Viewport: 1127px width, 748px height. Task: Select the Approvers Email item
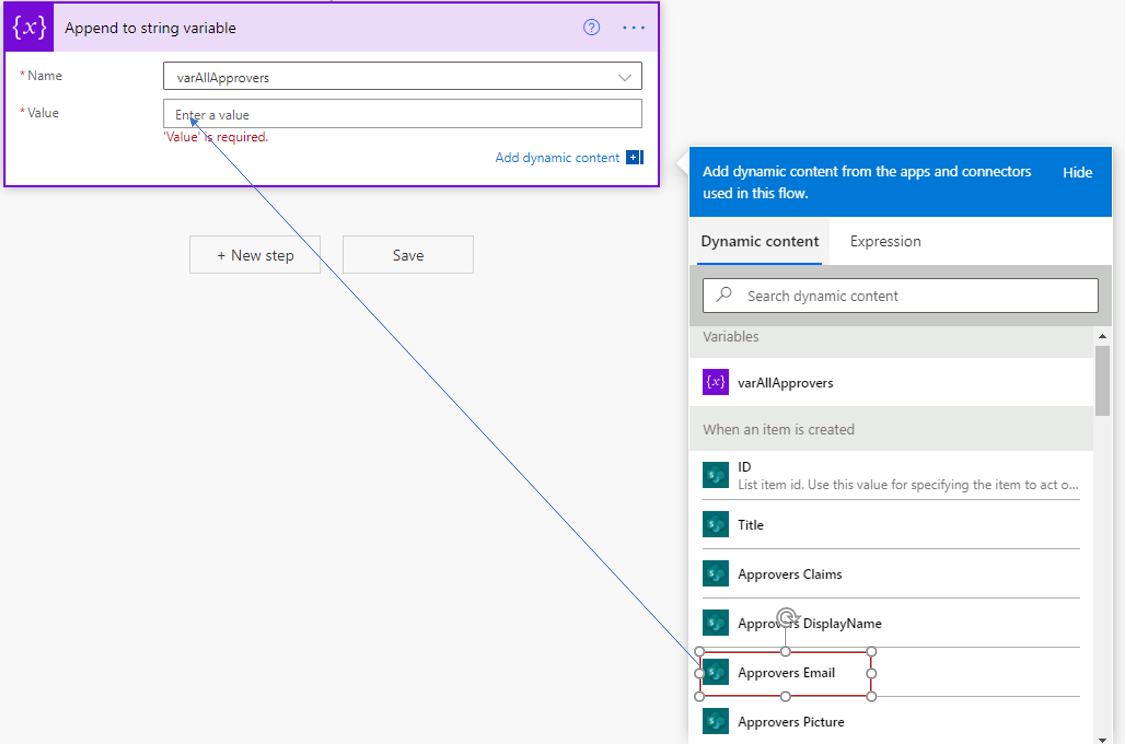(891, 673)
